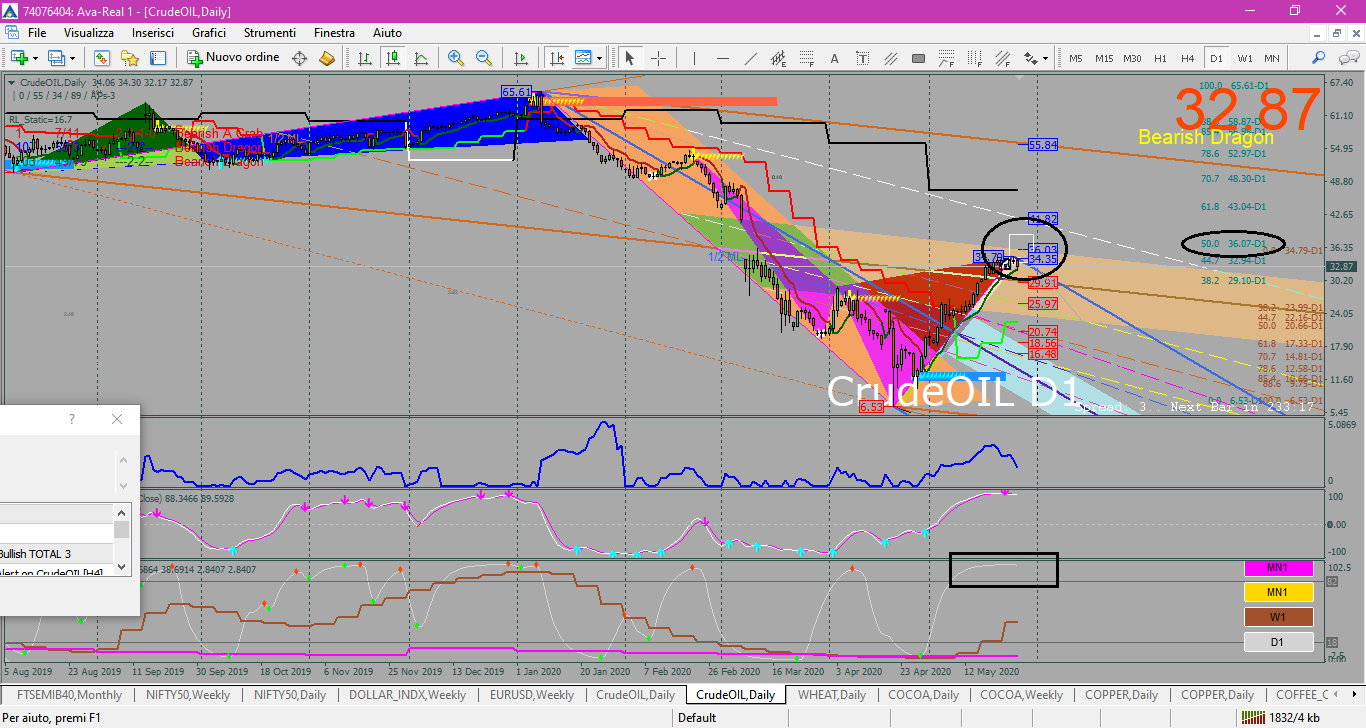Viewport: 1366px width, 728px height.
Task: Expand the arrows objects dropdown
Action: click(x=1045, y=58)
